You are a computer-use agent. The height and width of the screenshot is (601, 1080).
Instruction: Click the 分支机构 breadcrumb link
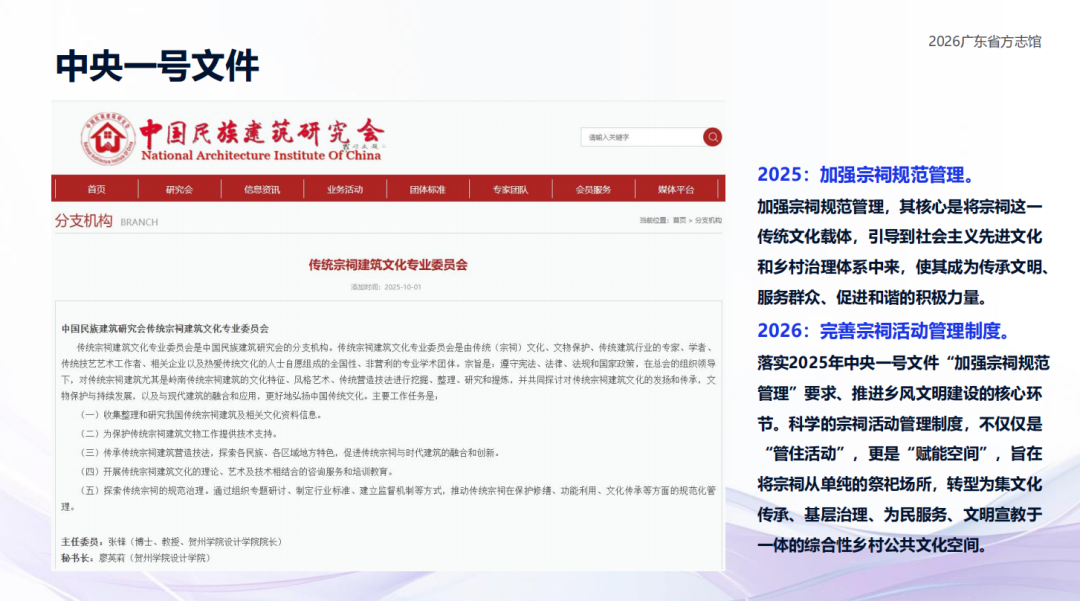708,220
